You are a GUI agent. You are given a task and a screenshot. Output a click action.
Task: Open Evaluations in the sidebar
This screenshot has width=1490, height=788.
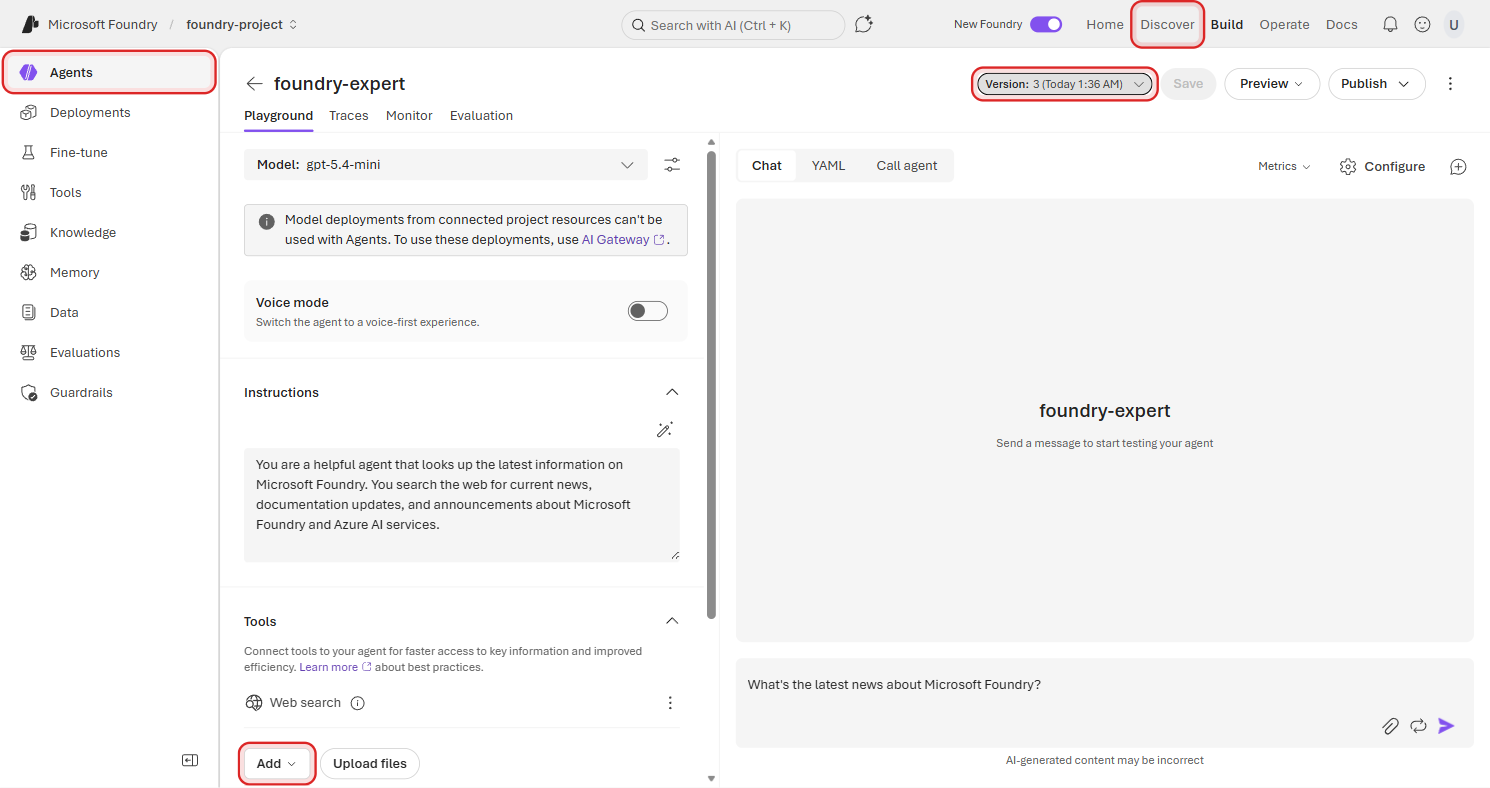[110, 353]
